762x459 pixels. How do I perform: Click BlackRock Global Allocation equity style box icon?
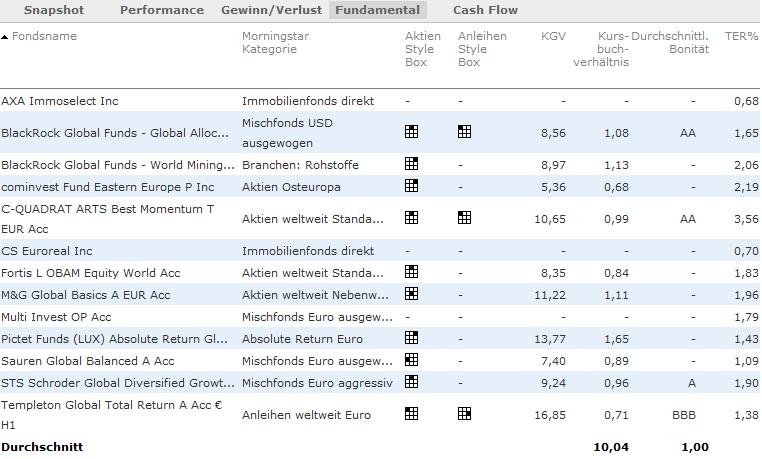coord(411,132)
